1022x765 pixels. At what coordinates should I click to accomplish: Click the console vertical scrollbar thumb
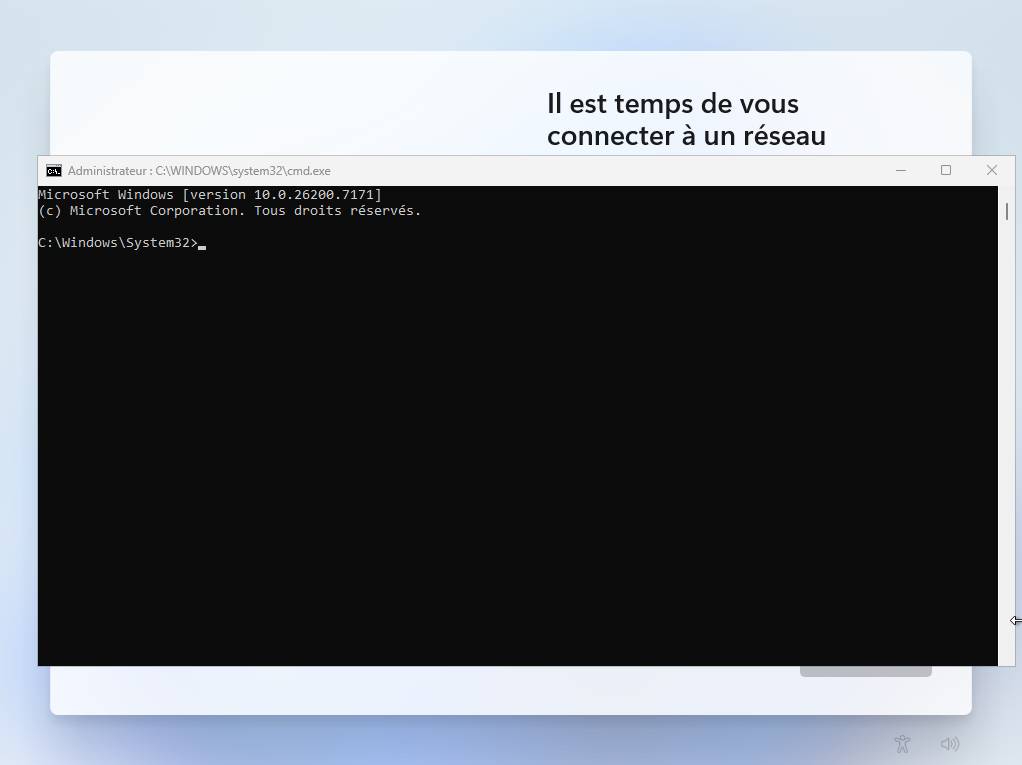1006,211
